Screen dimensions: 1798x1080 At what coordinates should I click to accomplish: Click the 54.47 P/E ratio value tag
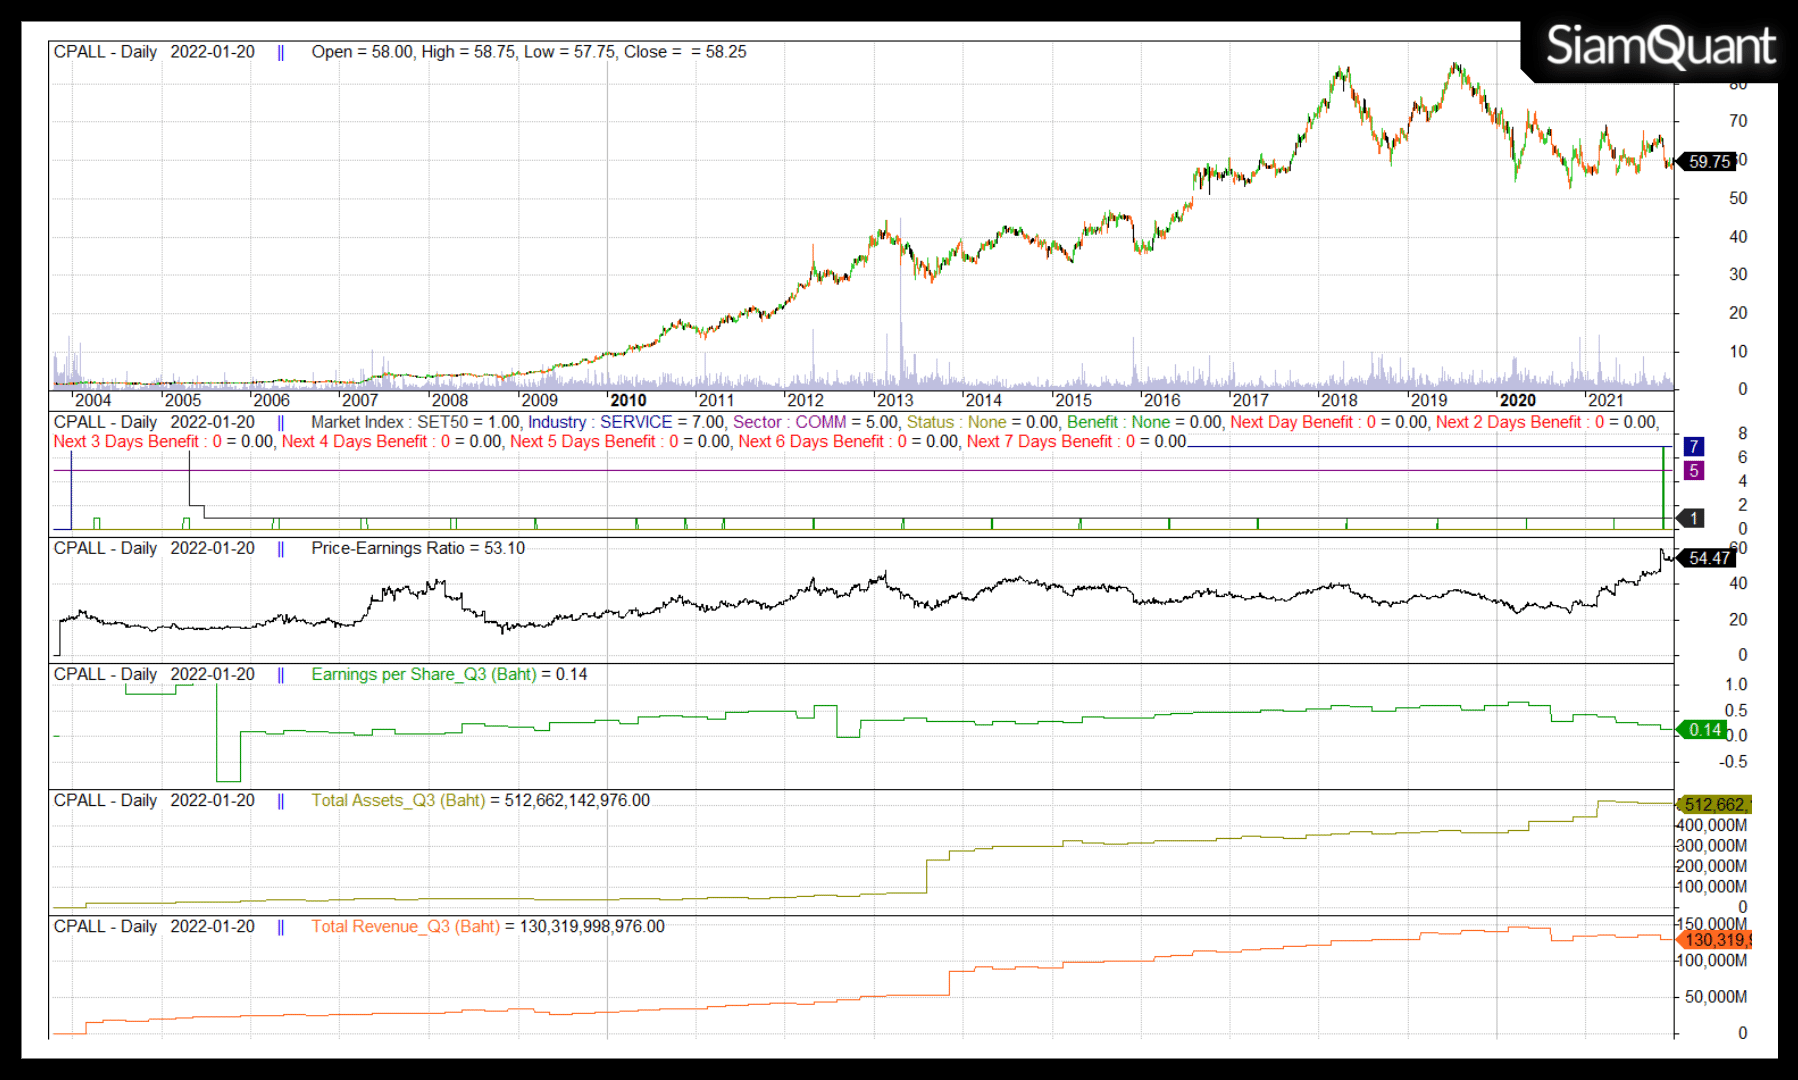[x=1709, y=558]
